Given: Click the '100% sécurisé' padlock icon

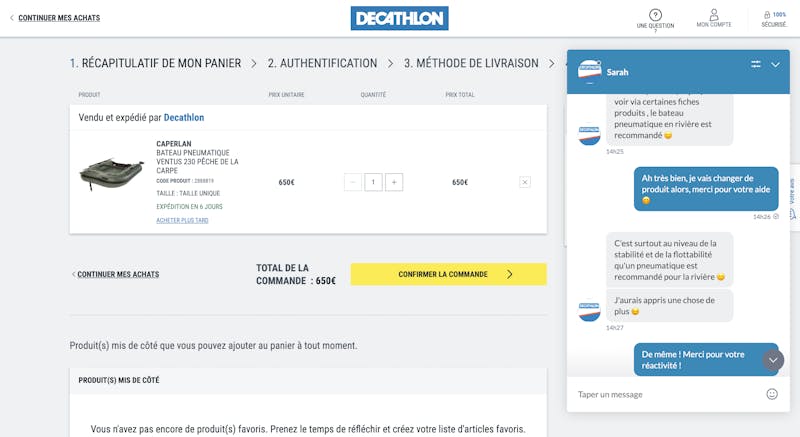Looking at the screenshot, I should [767, 15].
